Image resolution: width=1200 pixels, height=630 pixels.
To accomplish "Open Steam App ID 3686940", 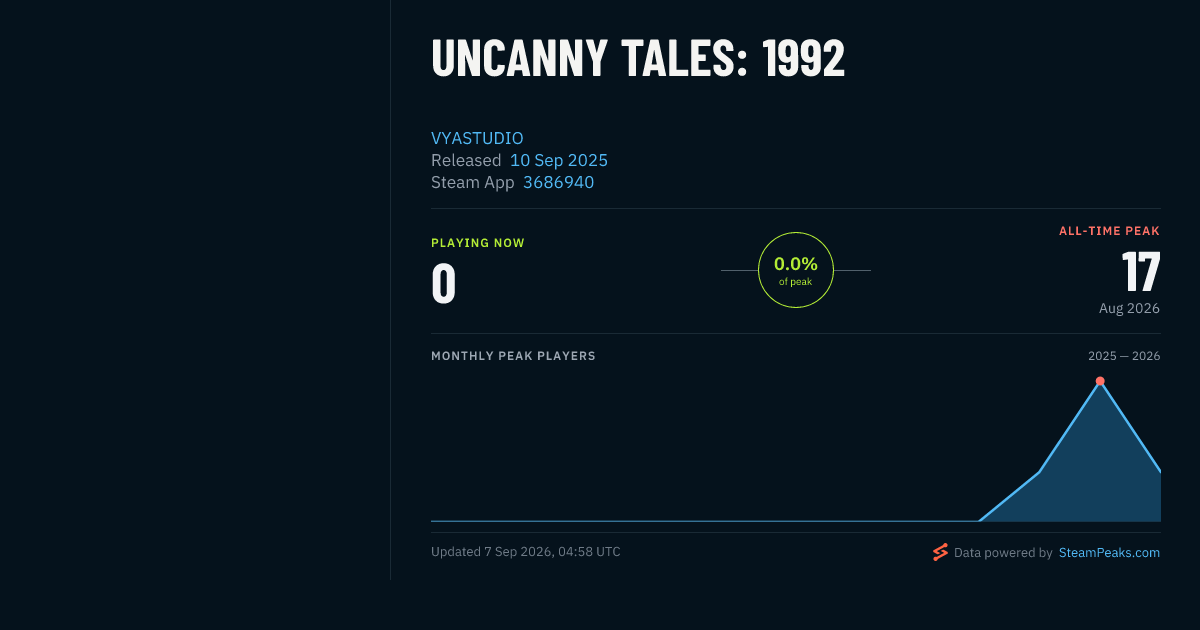I will (x=558, y=182).
